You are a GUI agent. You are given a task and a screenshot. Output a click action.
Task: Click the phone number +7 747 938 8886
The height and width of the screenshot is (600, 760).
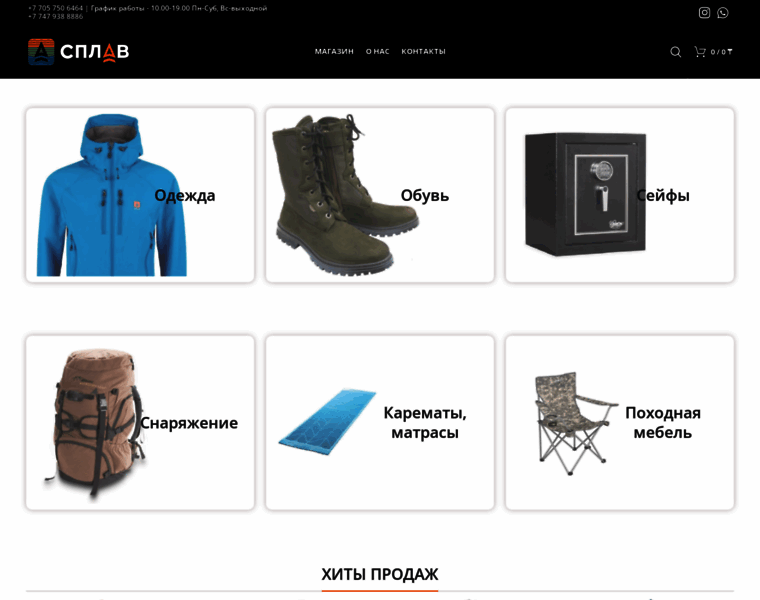(x=56, y=16)
